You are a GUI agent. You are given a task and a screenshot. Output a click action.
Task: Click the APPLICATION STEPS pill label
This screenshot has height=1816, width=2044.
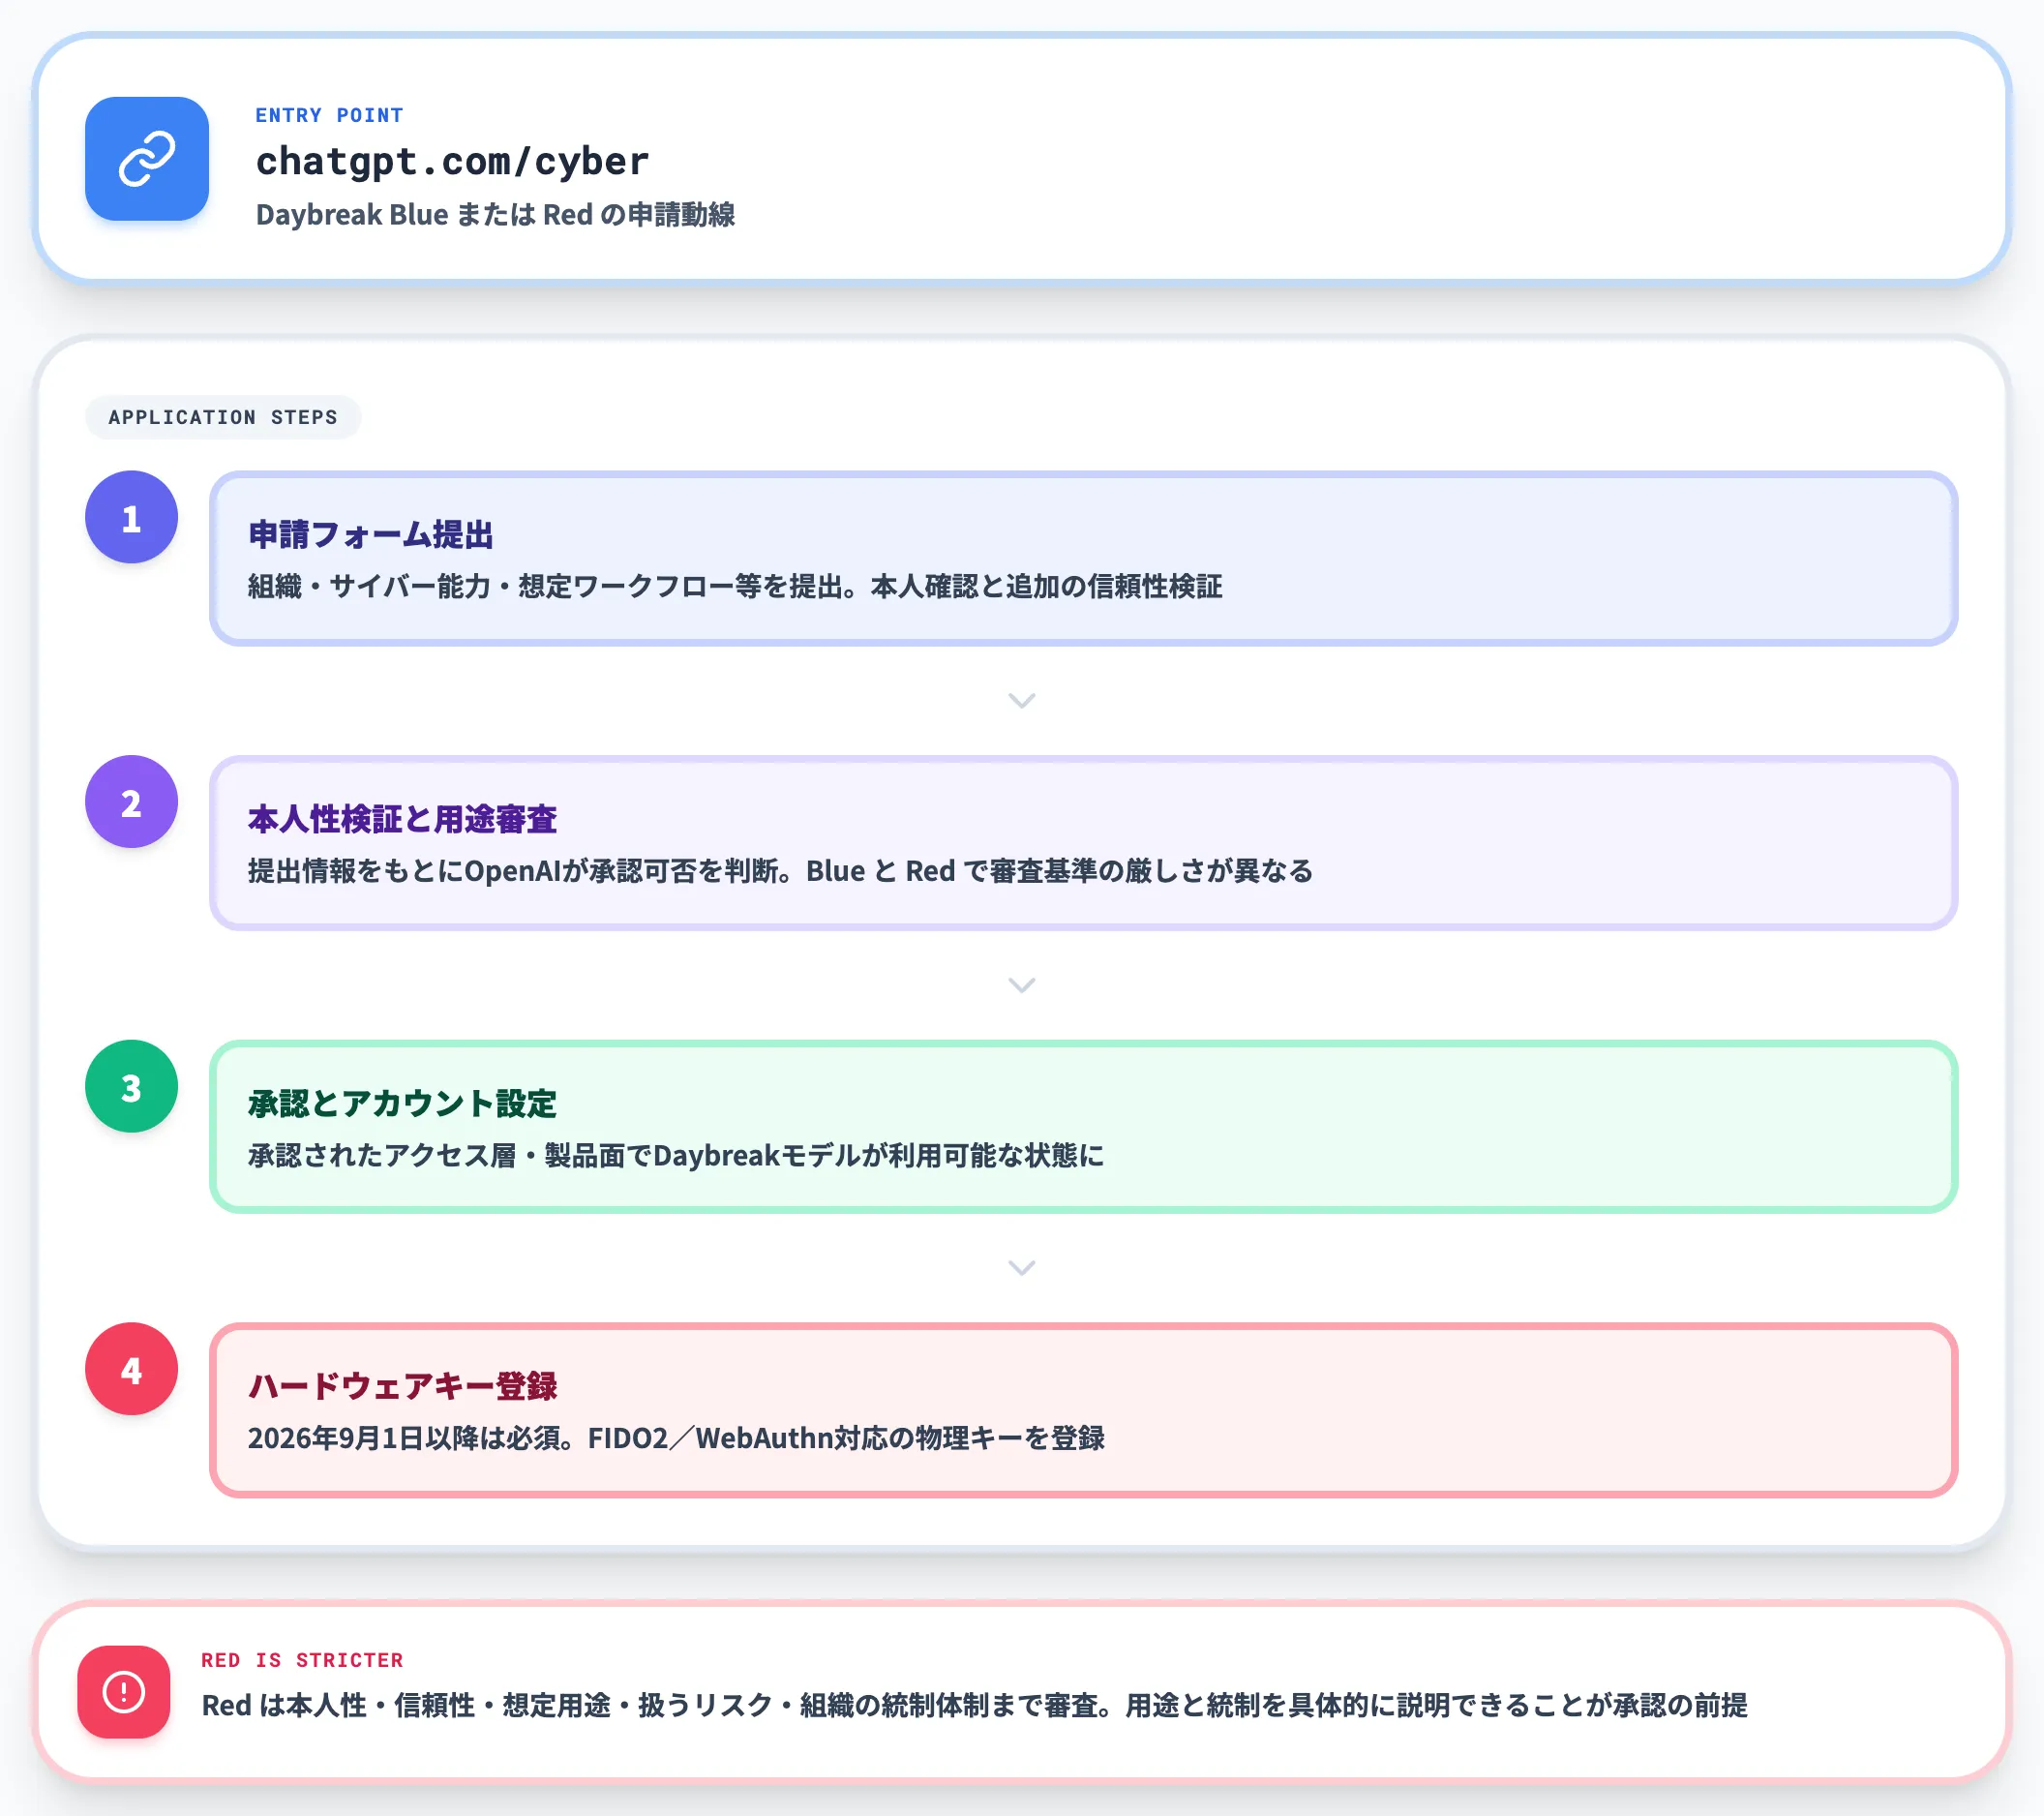(223, 417)
